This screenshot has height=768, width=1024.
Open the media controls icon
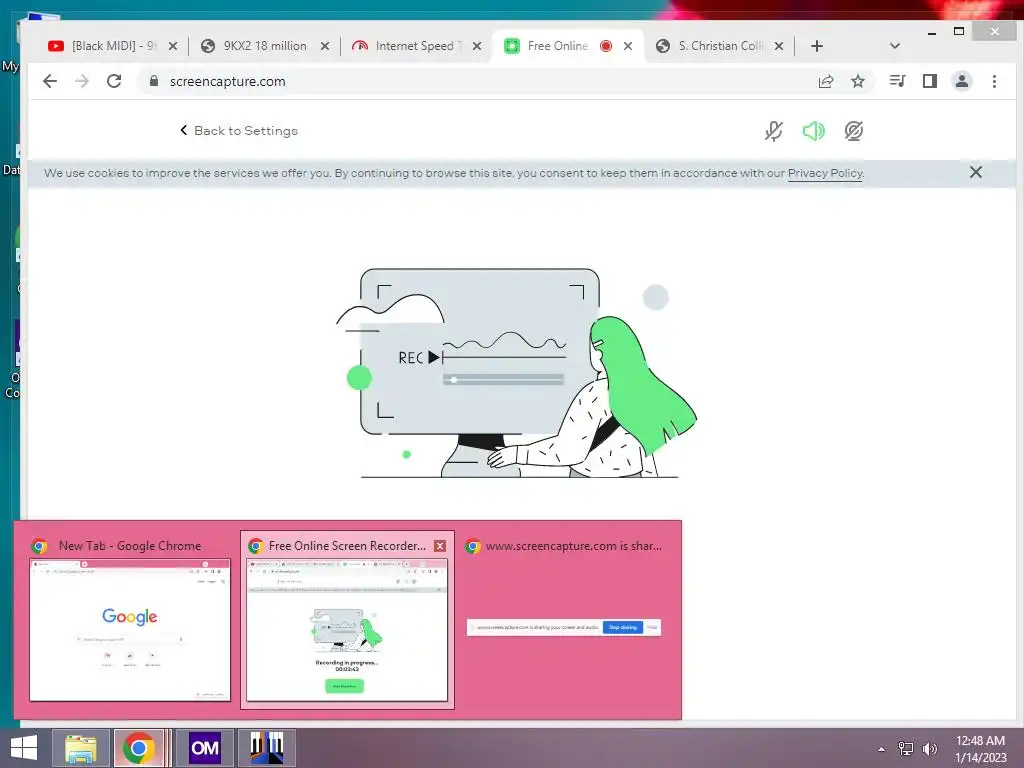[x=897, y=81]
